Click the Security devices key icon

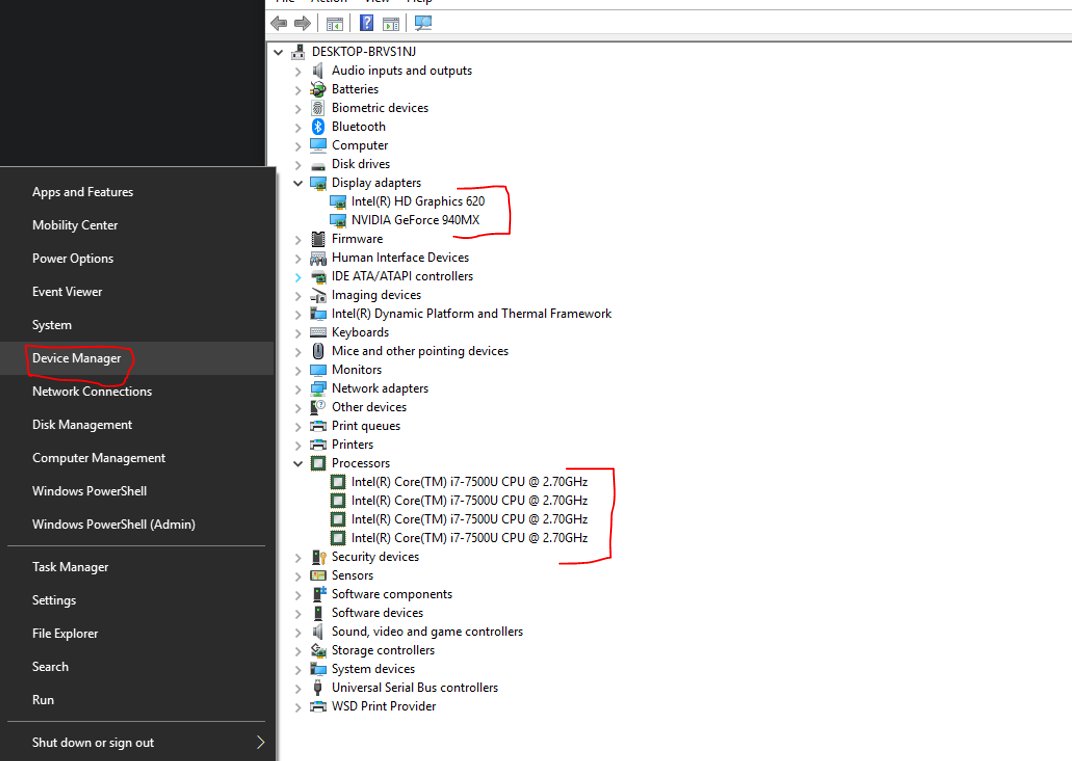tap(318, 557)
